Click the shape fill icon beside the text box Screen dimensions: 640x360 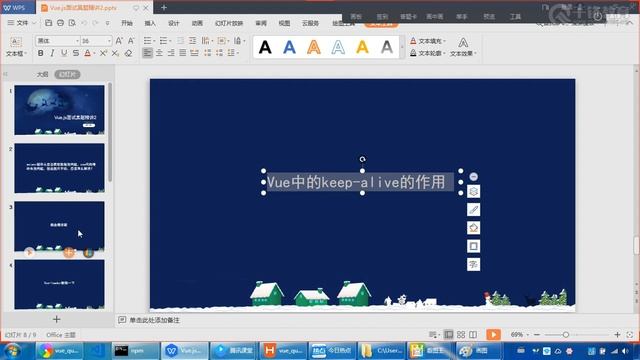pos(473,228)
